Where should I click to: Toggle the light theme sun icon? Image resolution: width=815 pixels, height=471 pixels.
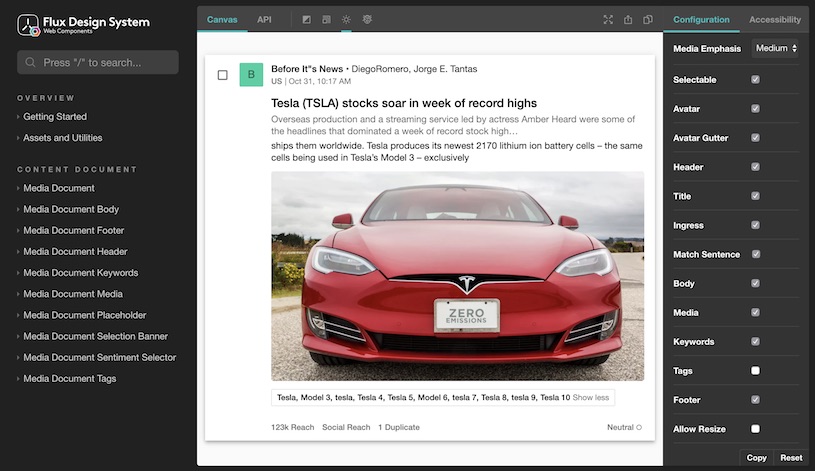point(346,20)
